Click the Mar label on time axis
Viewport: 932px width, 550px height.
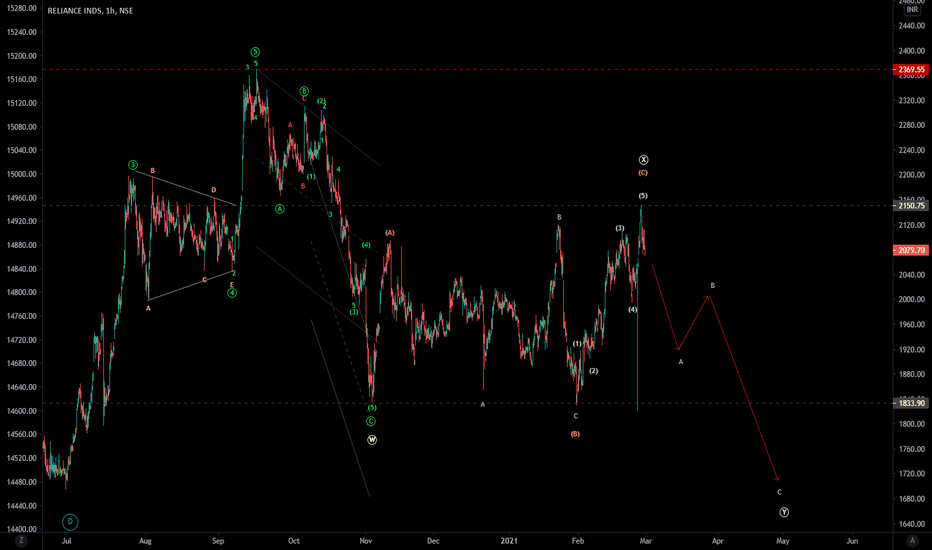click(x=646, y=541)
